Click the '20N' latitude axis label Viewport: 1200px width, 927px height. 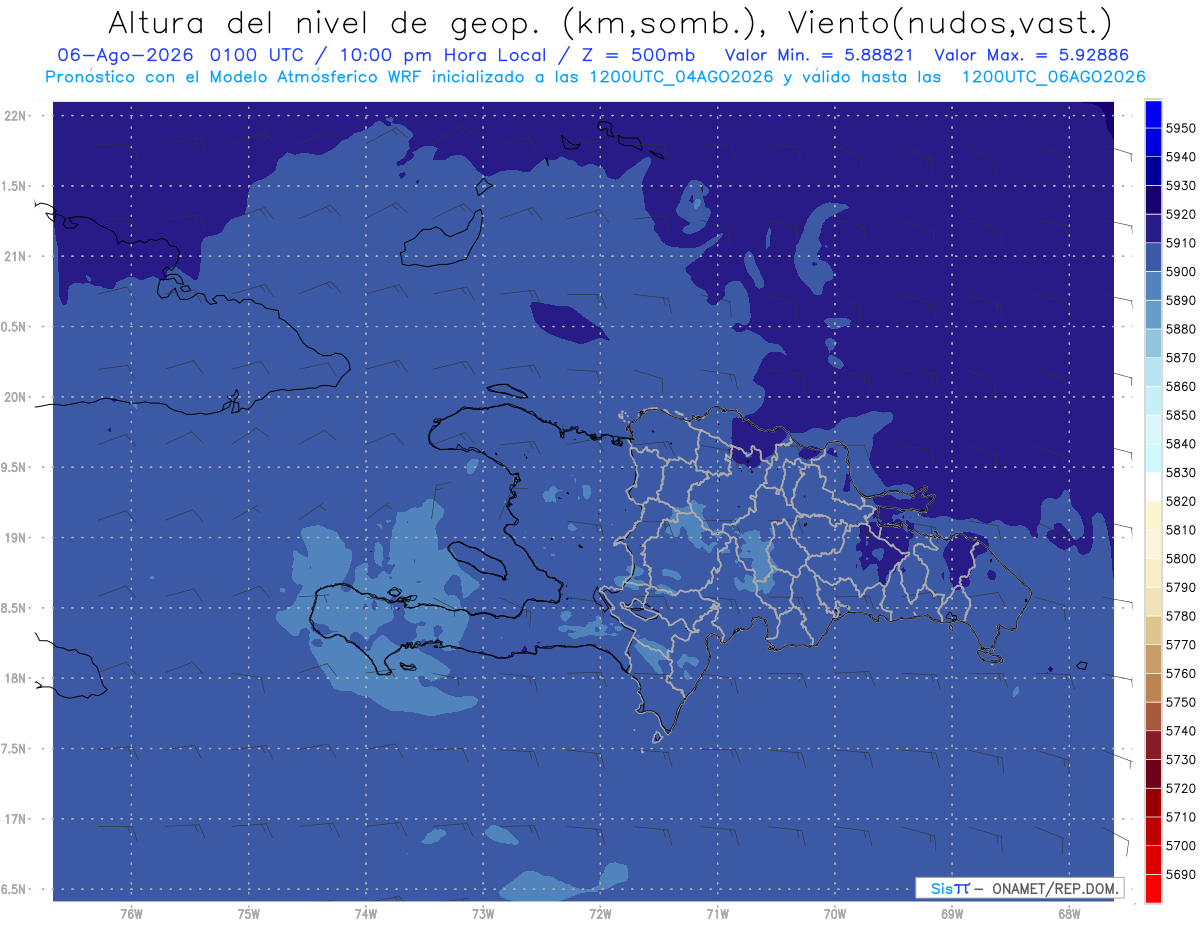16,397
